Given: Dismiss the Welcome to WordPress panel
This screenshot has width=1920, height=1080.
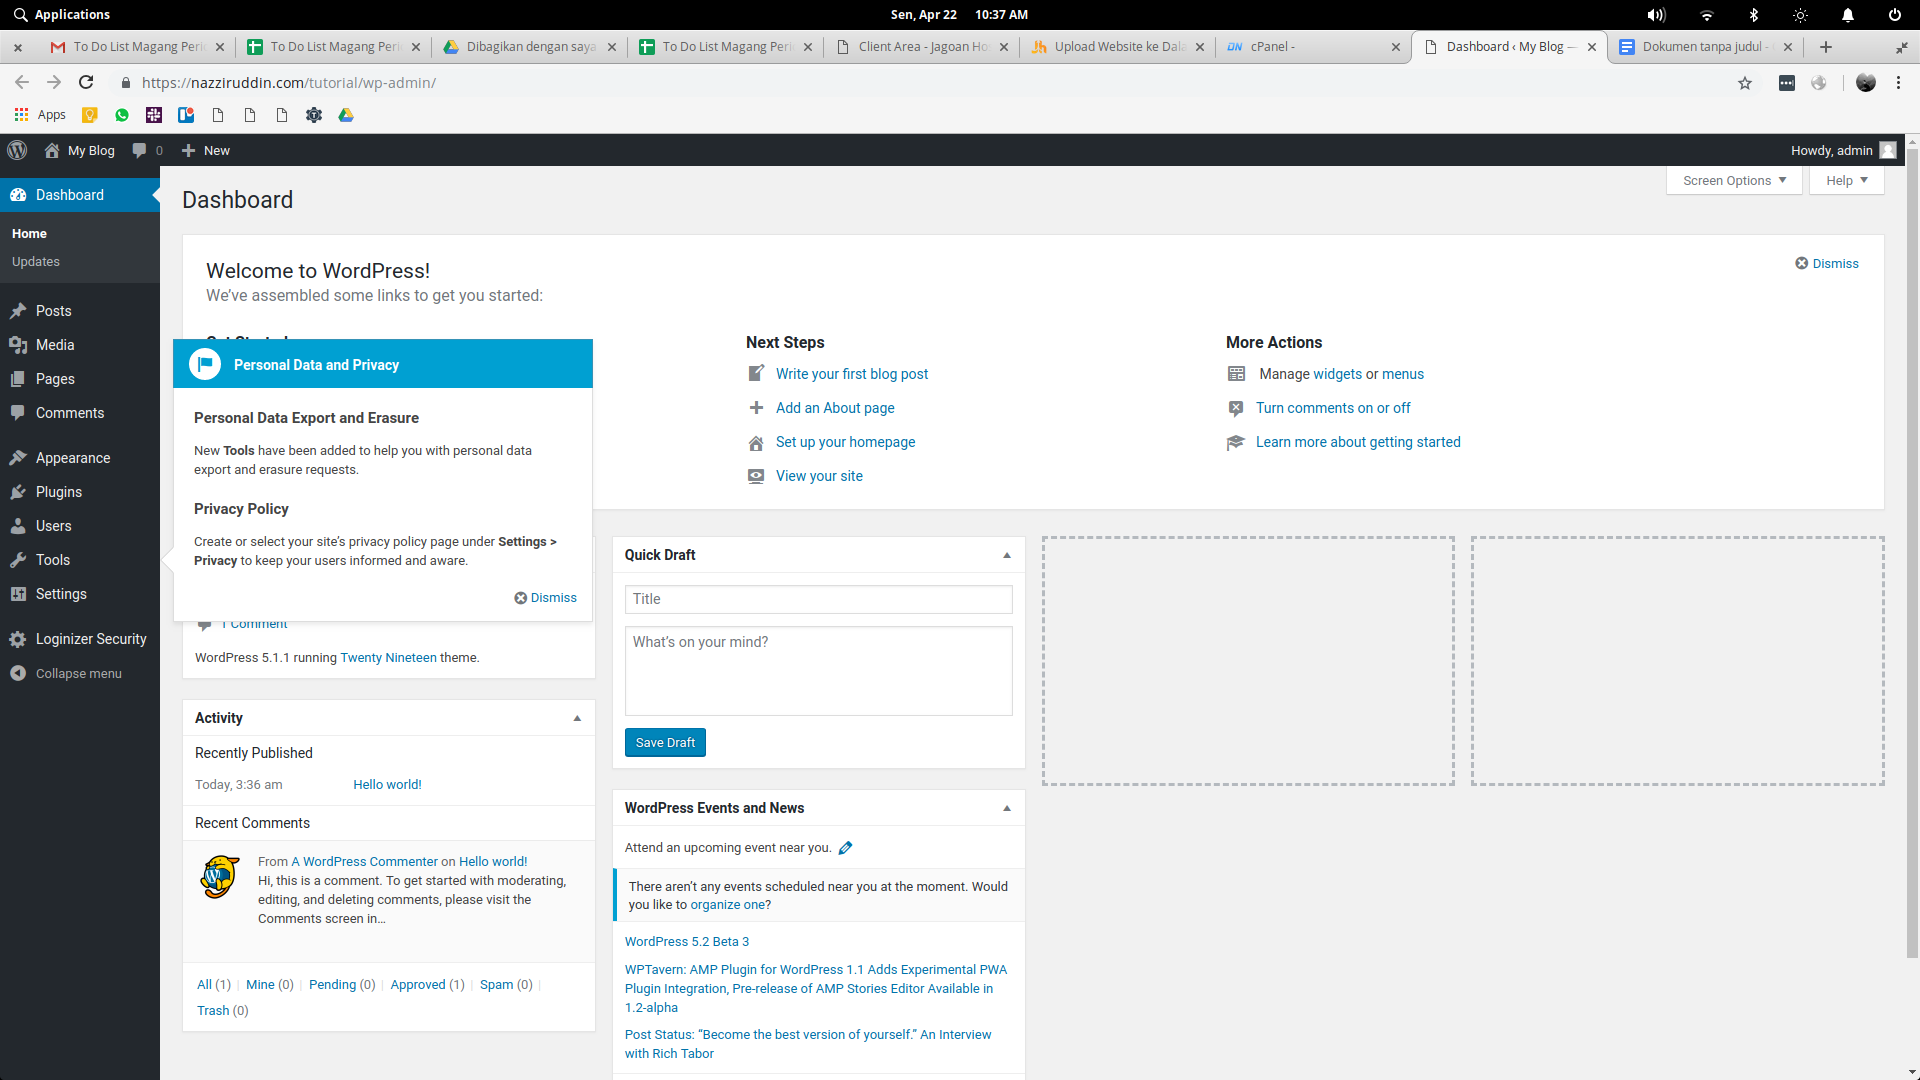Looking at the screenshot, I should (1827, 264).
